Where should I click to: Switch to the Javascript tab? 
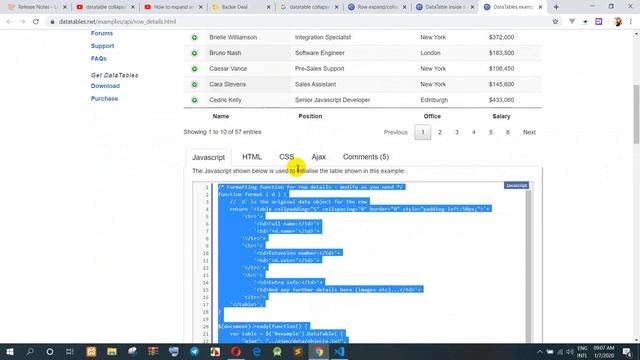(209, 157)
